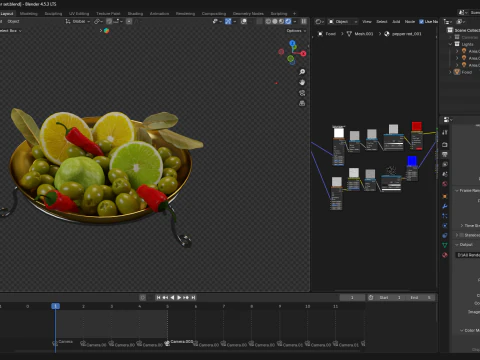Screen dimensions: 480x360
Task: Switch to the Geometry Nodes workspace tab
Action: coord(248,14)
